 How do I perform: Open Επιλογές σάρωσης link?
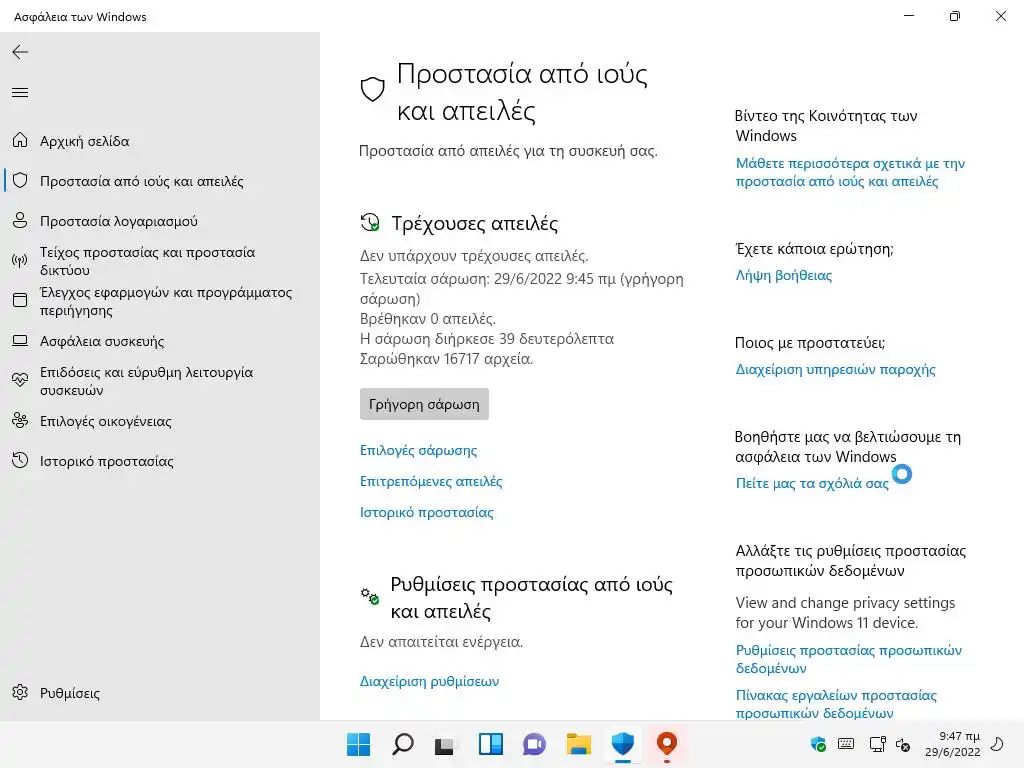point(418,450)
